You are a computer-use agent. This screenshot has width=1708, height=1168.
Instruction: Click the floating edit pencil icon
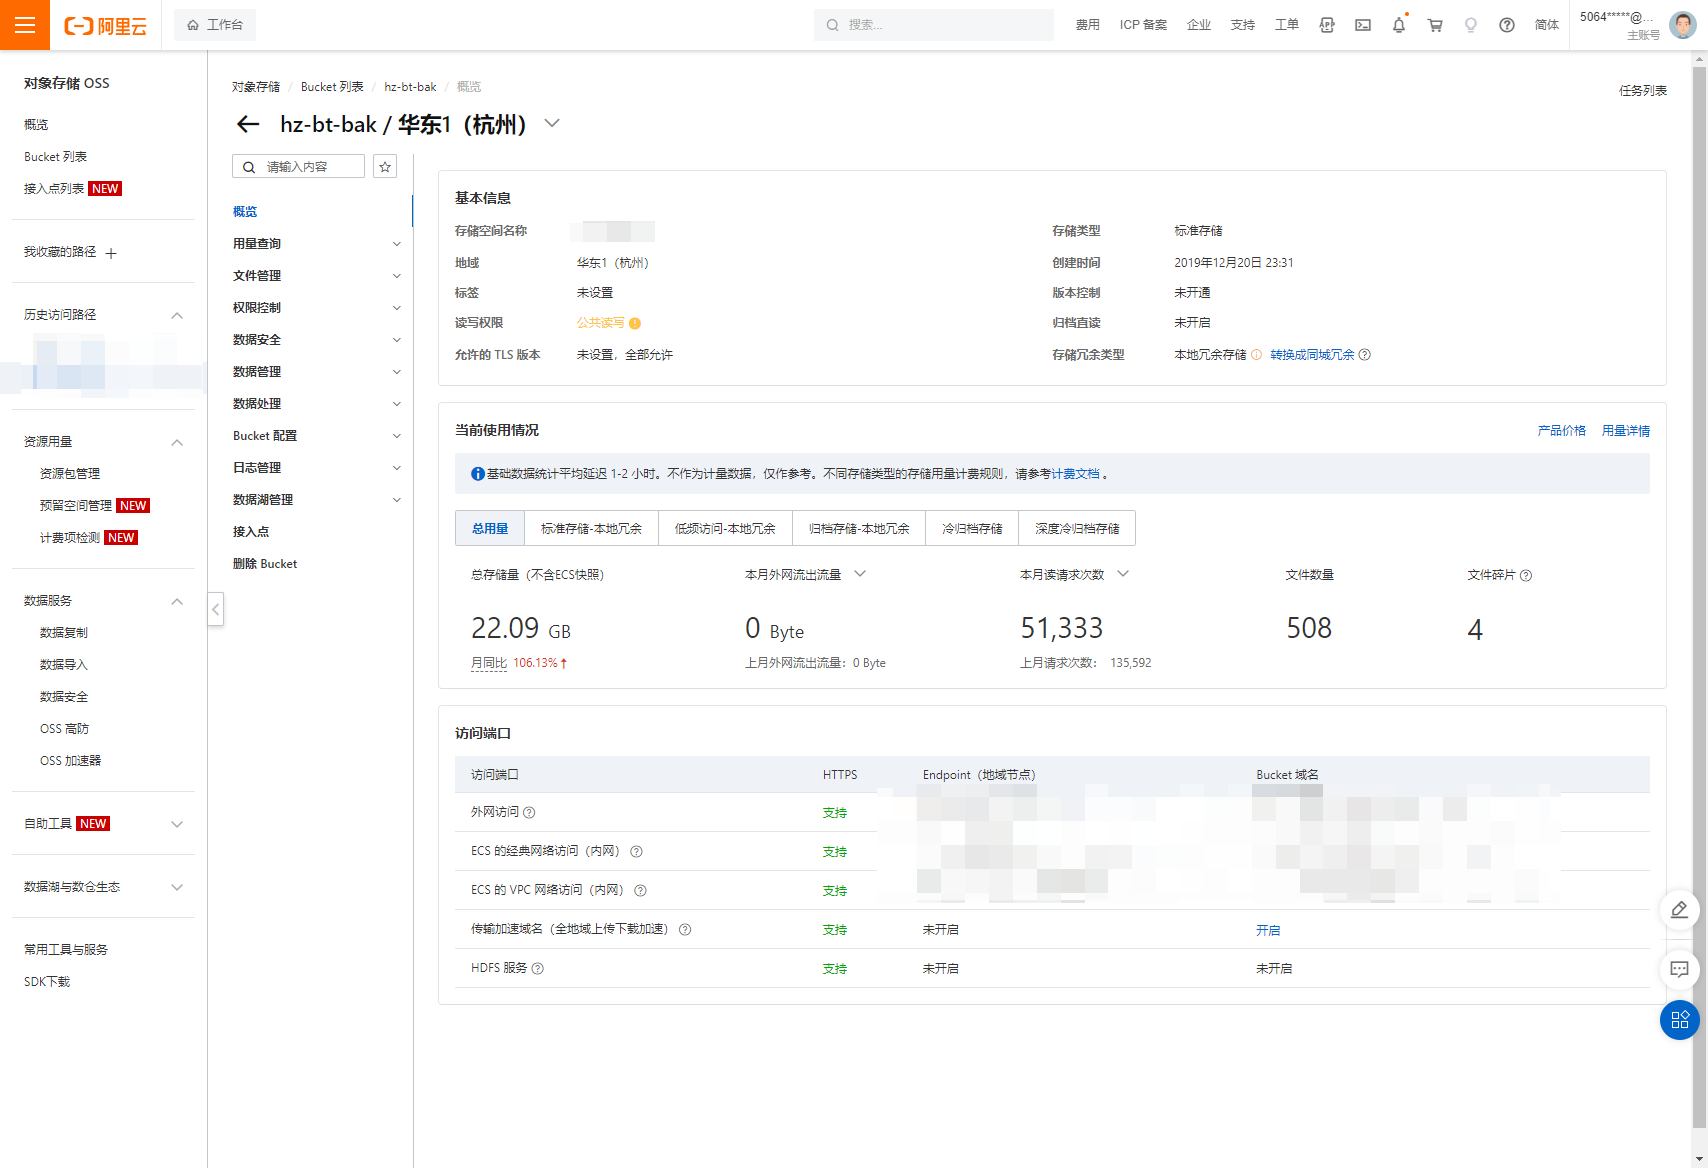(1679, 909)
